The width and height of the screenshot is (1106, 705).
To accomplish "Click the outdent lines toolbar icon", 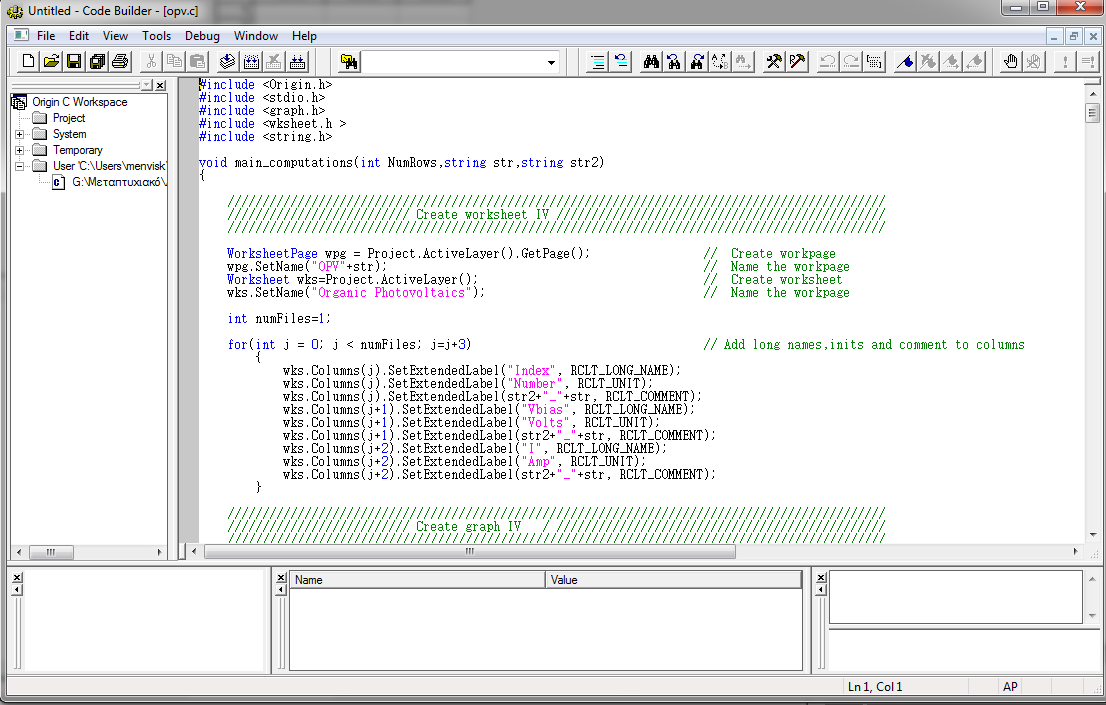I will [x=621, y=61].
